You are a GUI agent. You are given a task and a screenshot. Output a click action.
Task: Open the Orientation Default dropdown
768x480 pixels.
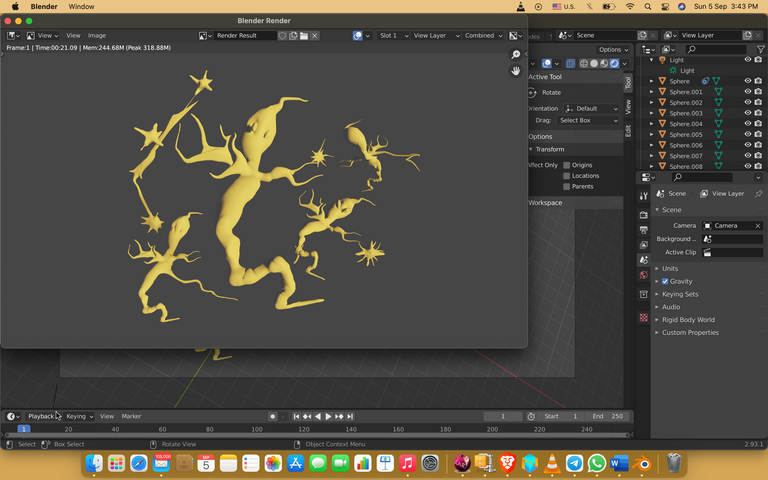pyautogui.click(x=591, y=109)
